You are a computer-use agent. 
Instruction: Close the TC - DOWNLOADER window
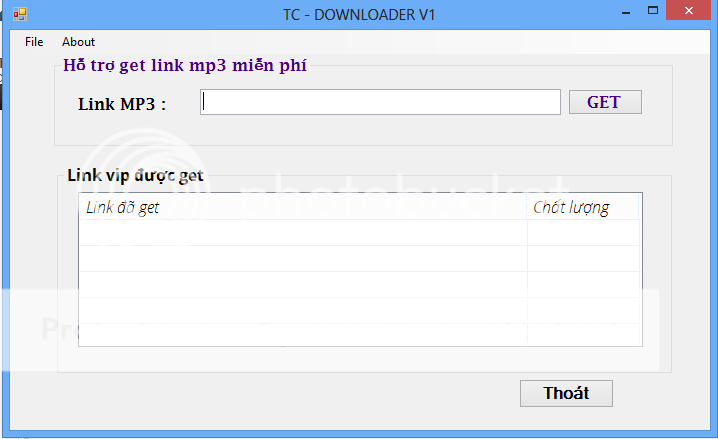689,11
